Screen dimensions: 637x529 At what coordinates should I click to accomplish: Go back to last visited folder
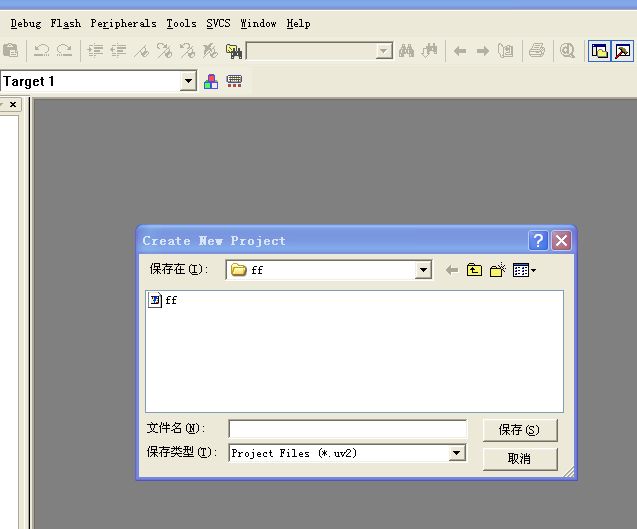coord(451,270)
